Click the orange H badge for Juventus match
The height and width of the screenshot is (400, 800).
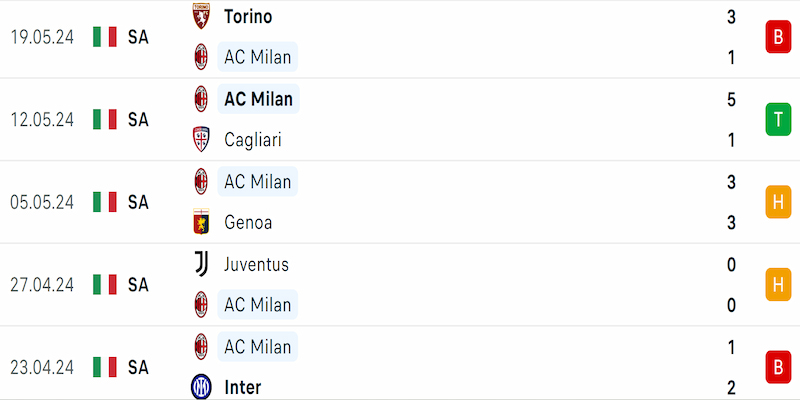(x=778, y=284)
